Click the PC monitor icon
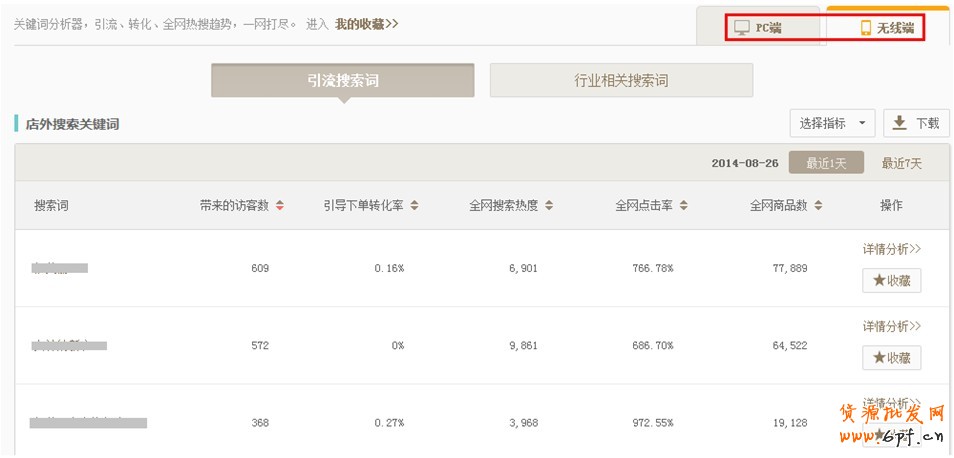The height and width of the screenshot is (458, 954). [741, 27]
